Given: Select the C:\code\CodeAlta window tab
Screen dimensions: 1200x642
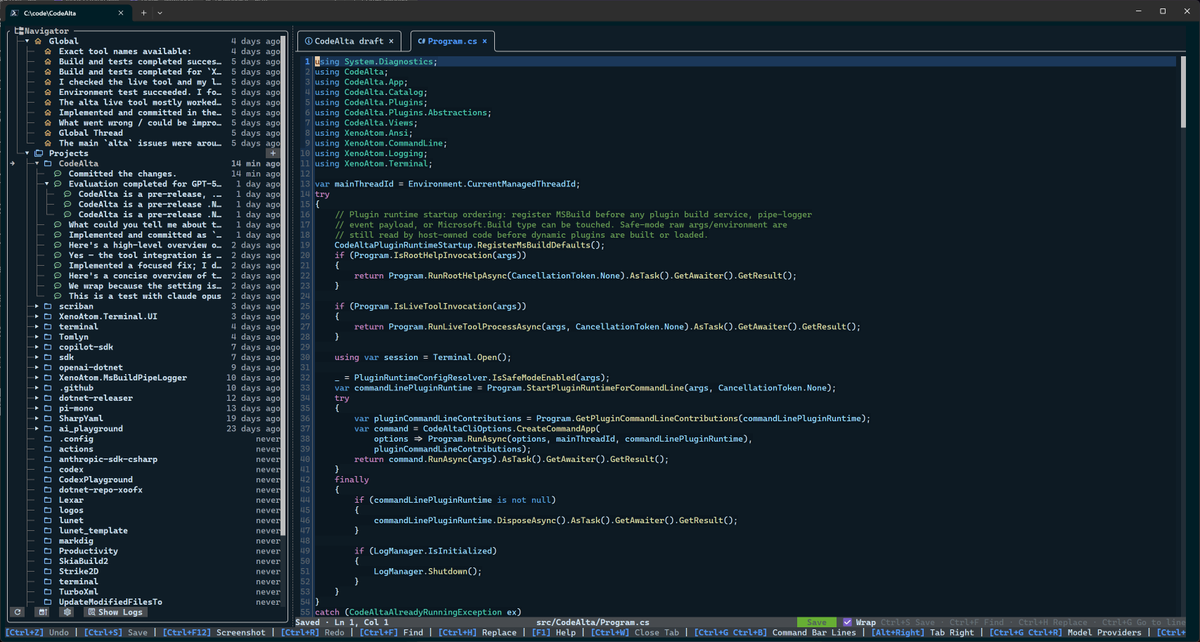Looking at the screenshot, I should [x=66, y=11].
